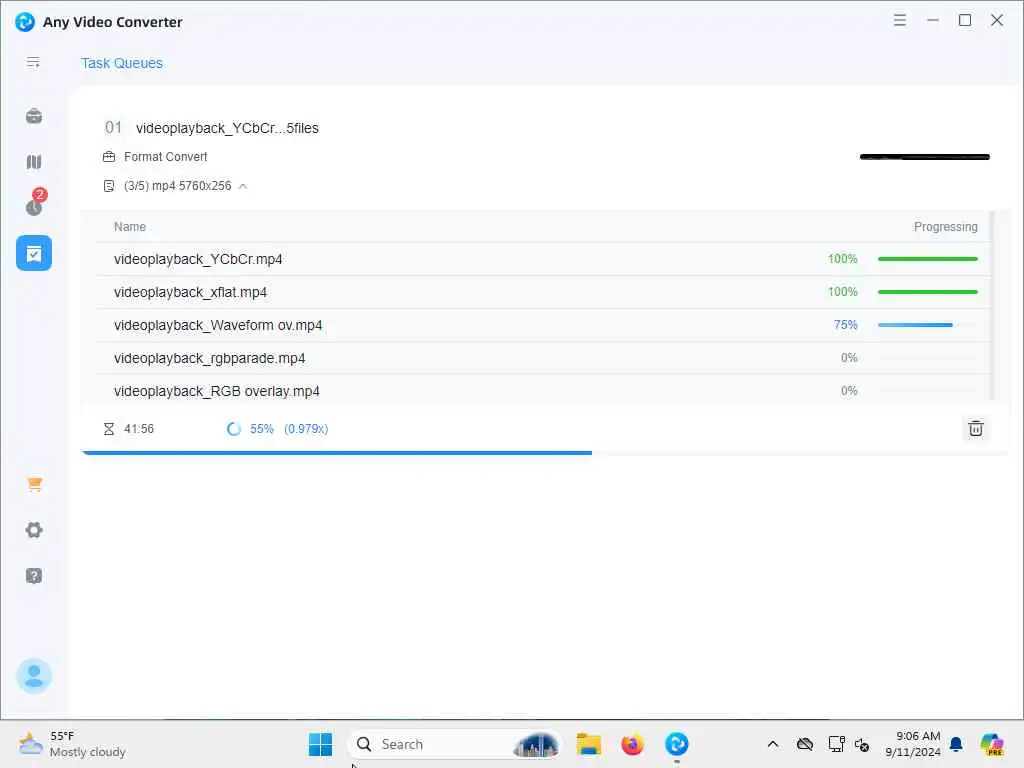Click Any Video Converter taskbar icon
The image size is (1024, 768).
tap(677, 744)
